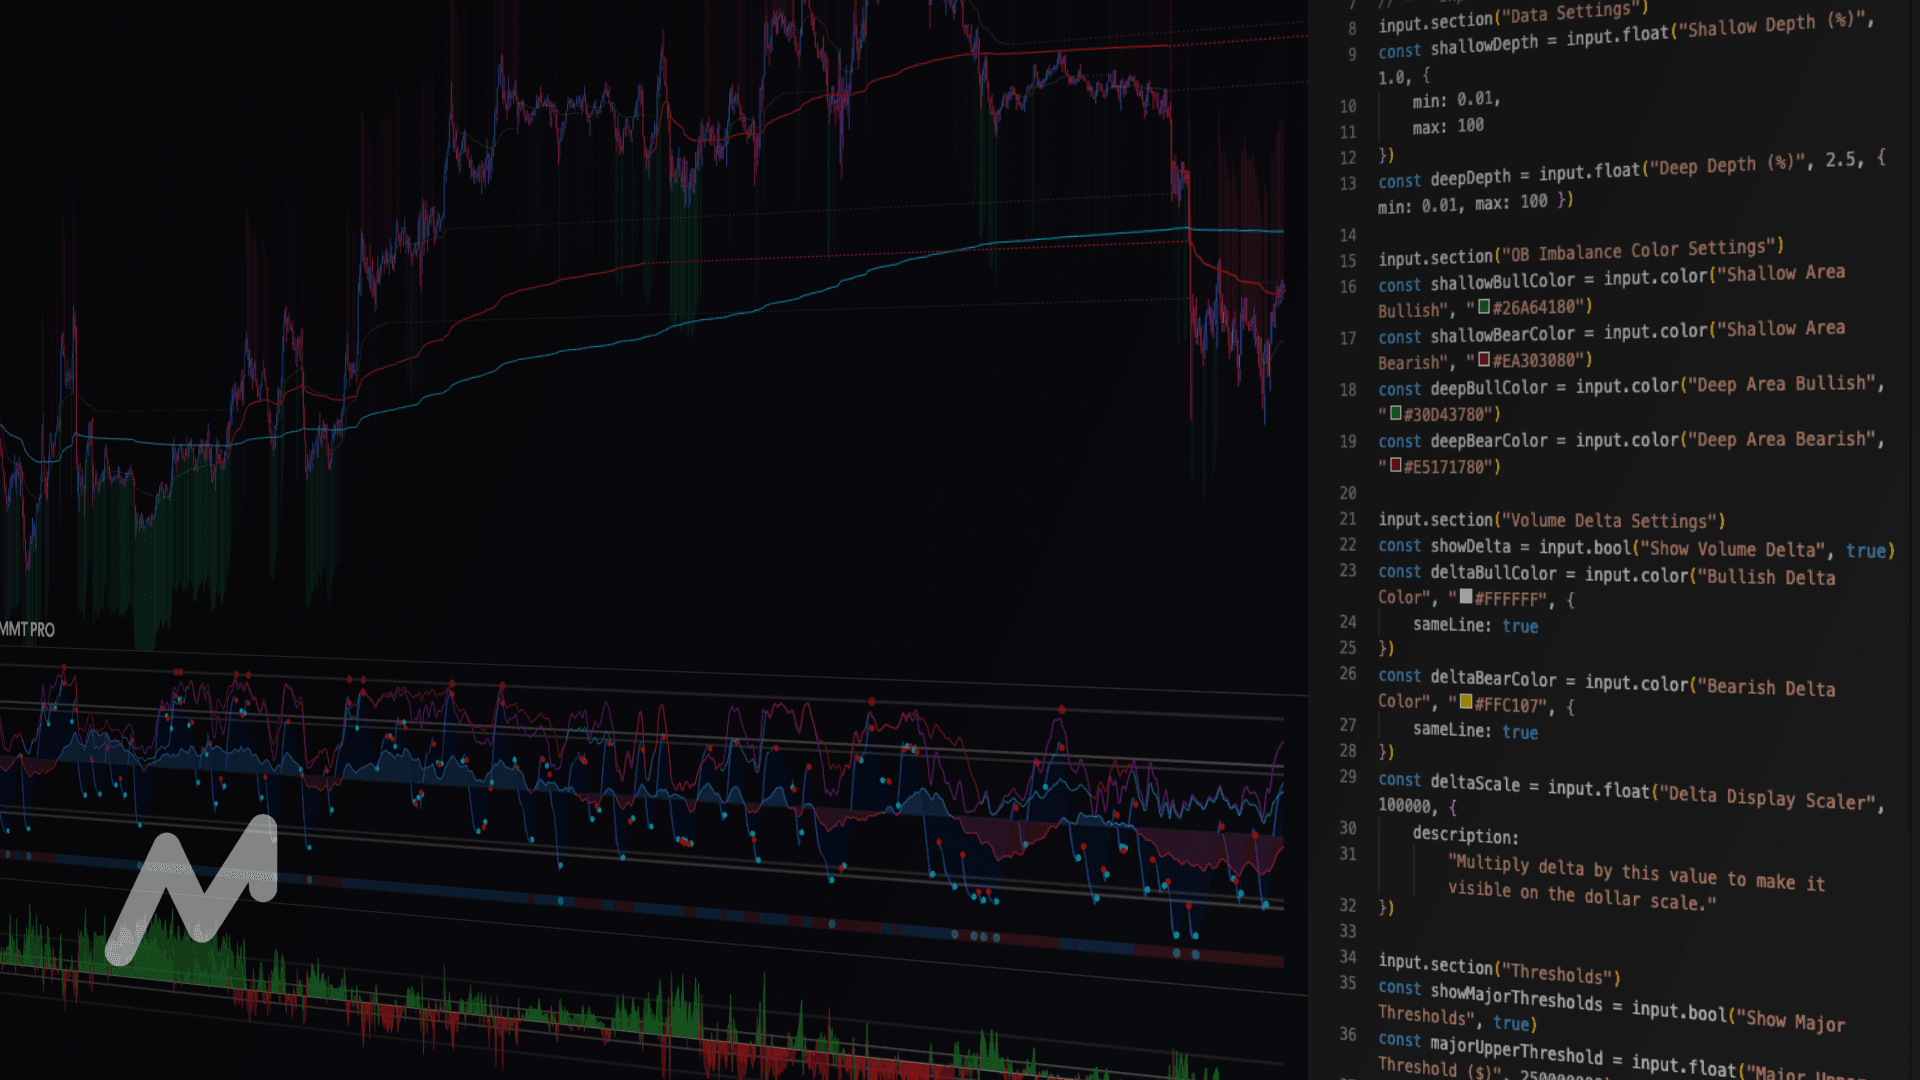Viewport: 1920px width, 1080px height.
Task: Open the Deep Area Bearish color swatch picker
Action: [x=1396, y=467]
